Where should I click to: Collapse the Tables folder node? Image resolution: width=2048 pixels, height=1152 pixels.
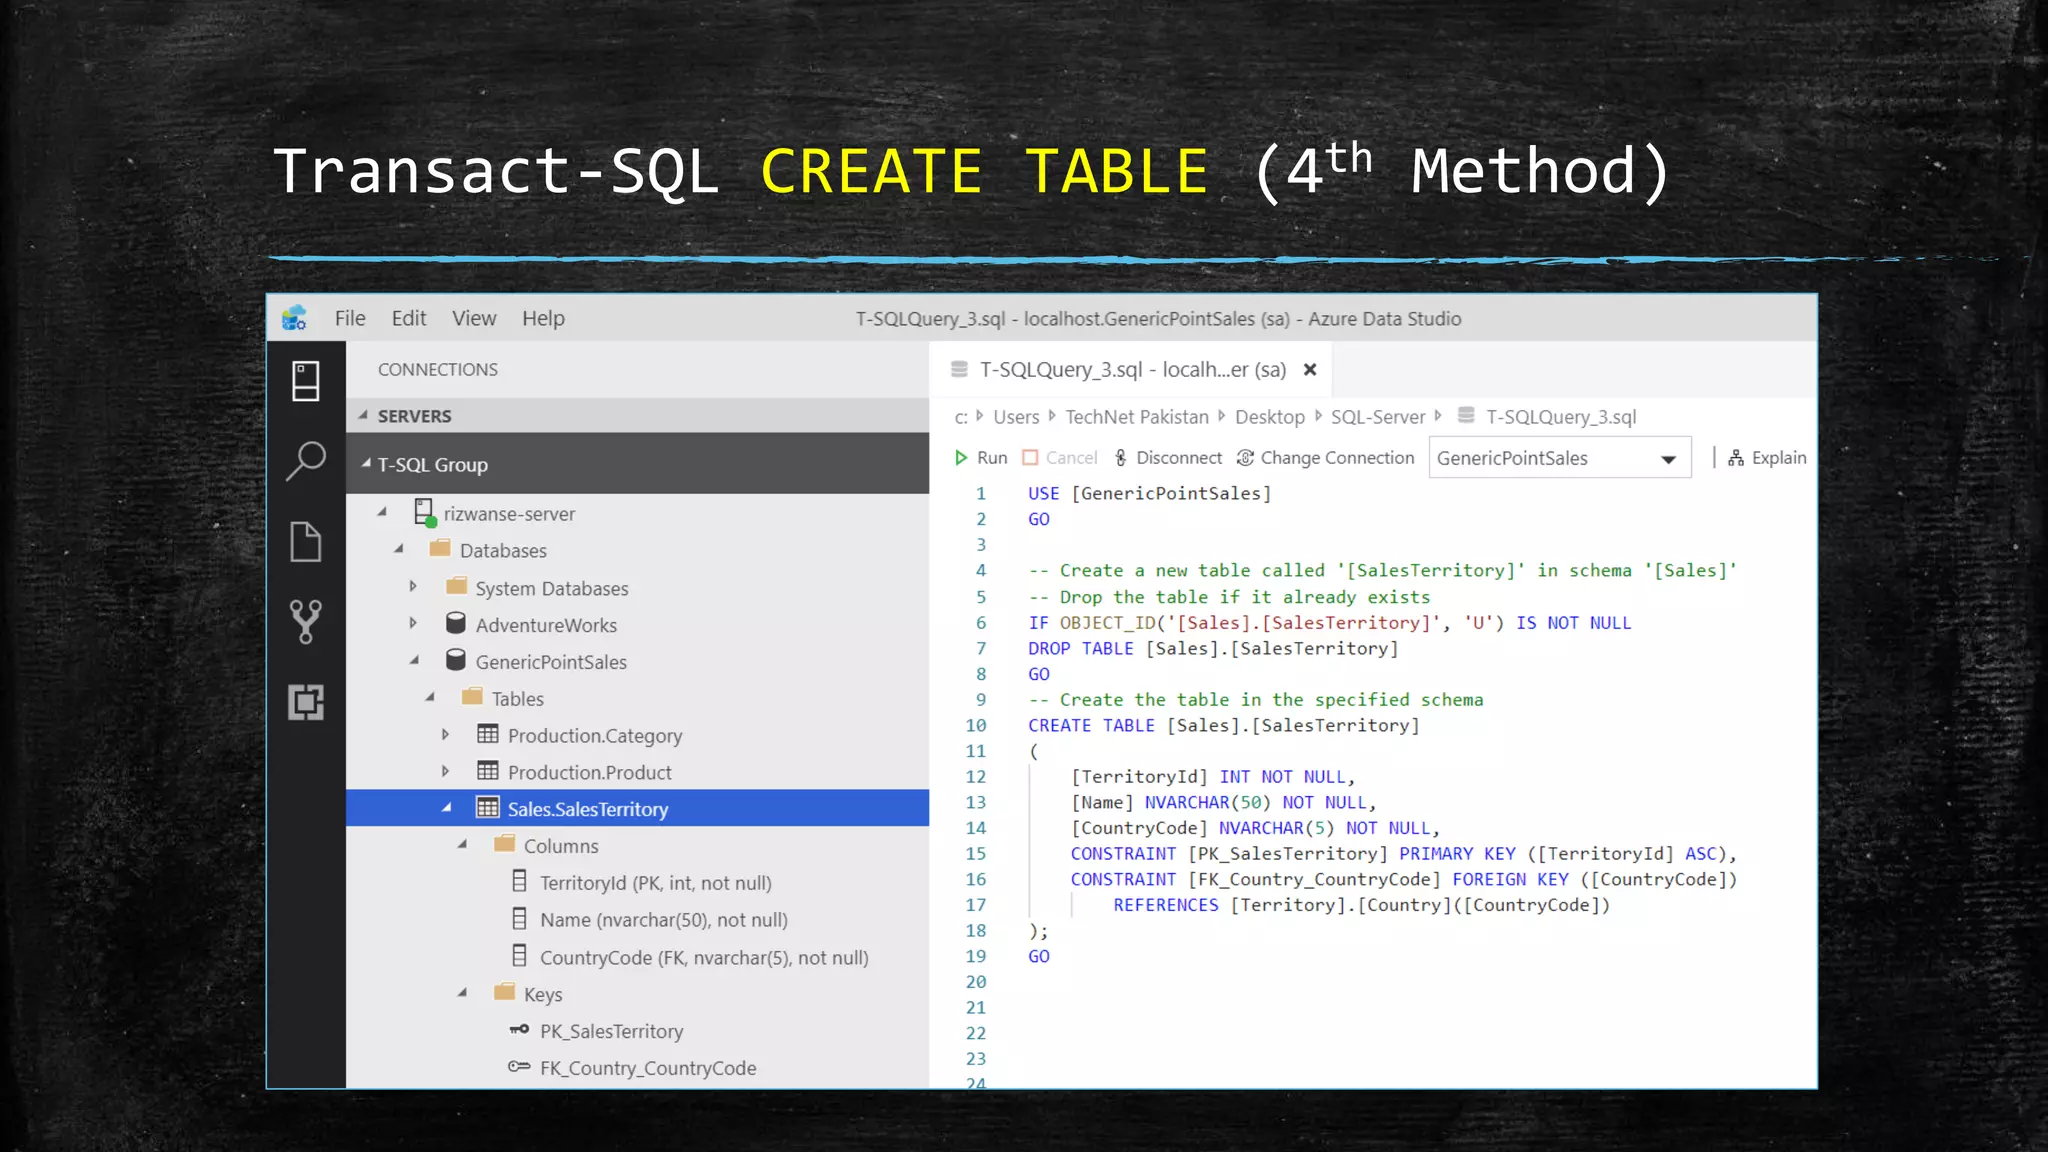point(430,697)
